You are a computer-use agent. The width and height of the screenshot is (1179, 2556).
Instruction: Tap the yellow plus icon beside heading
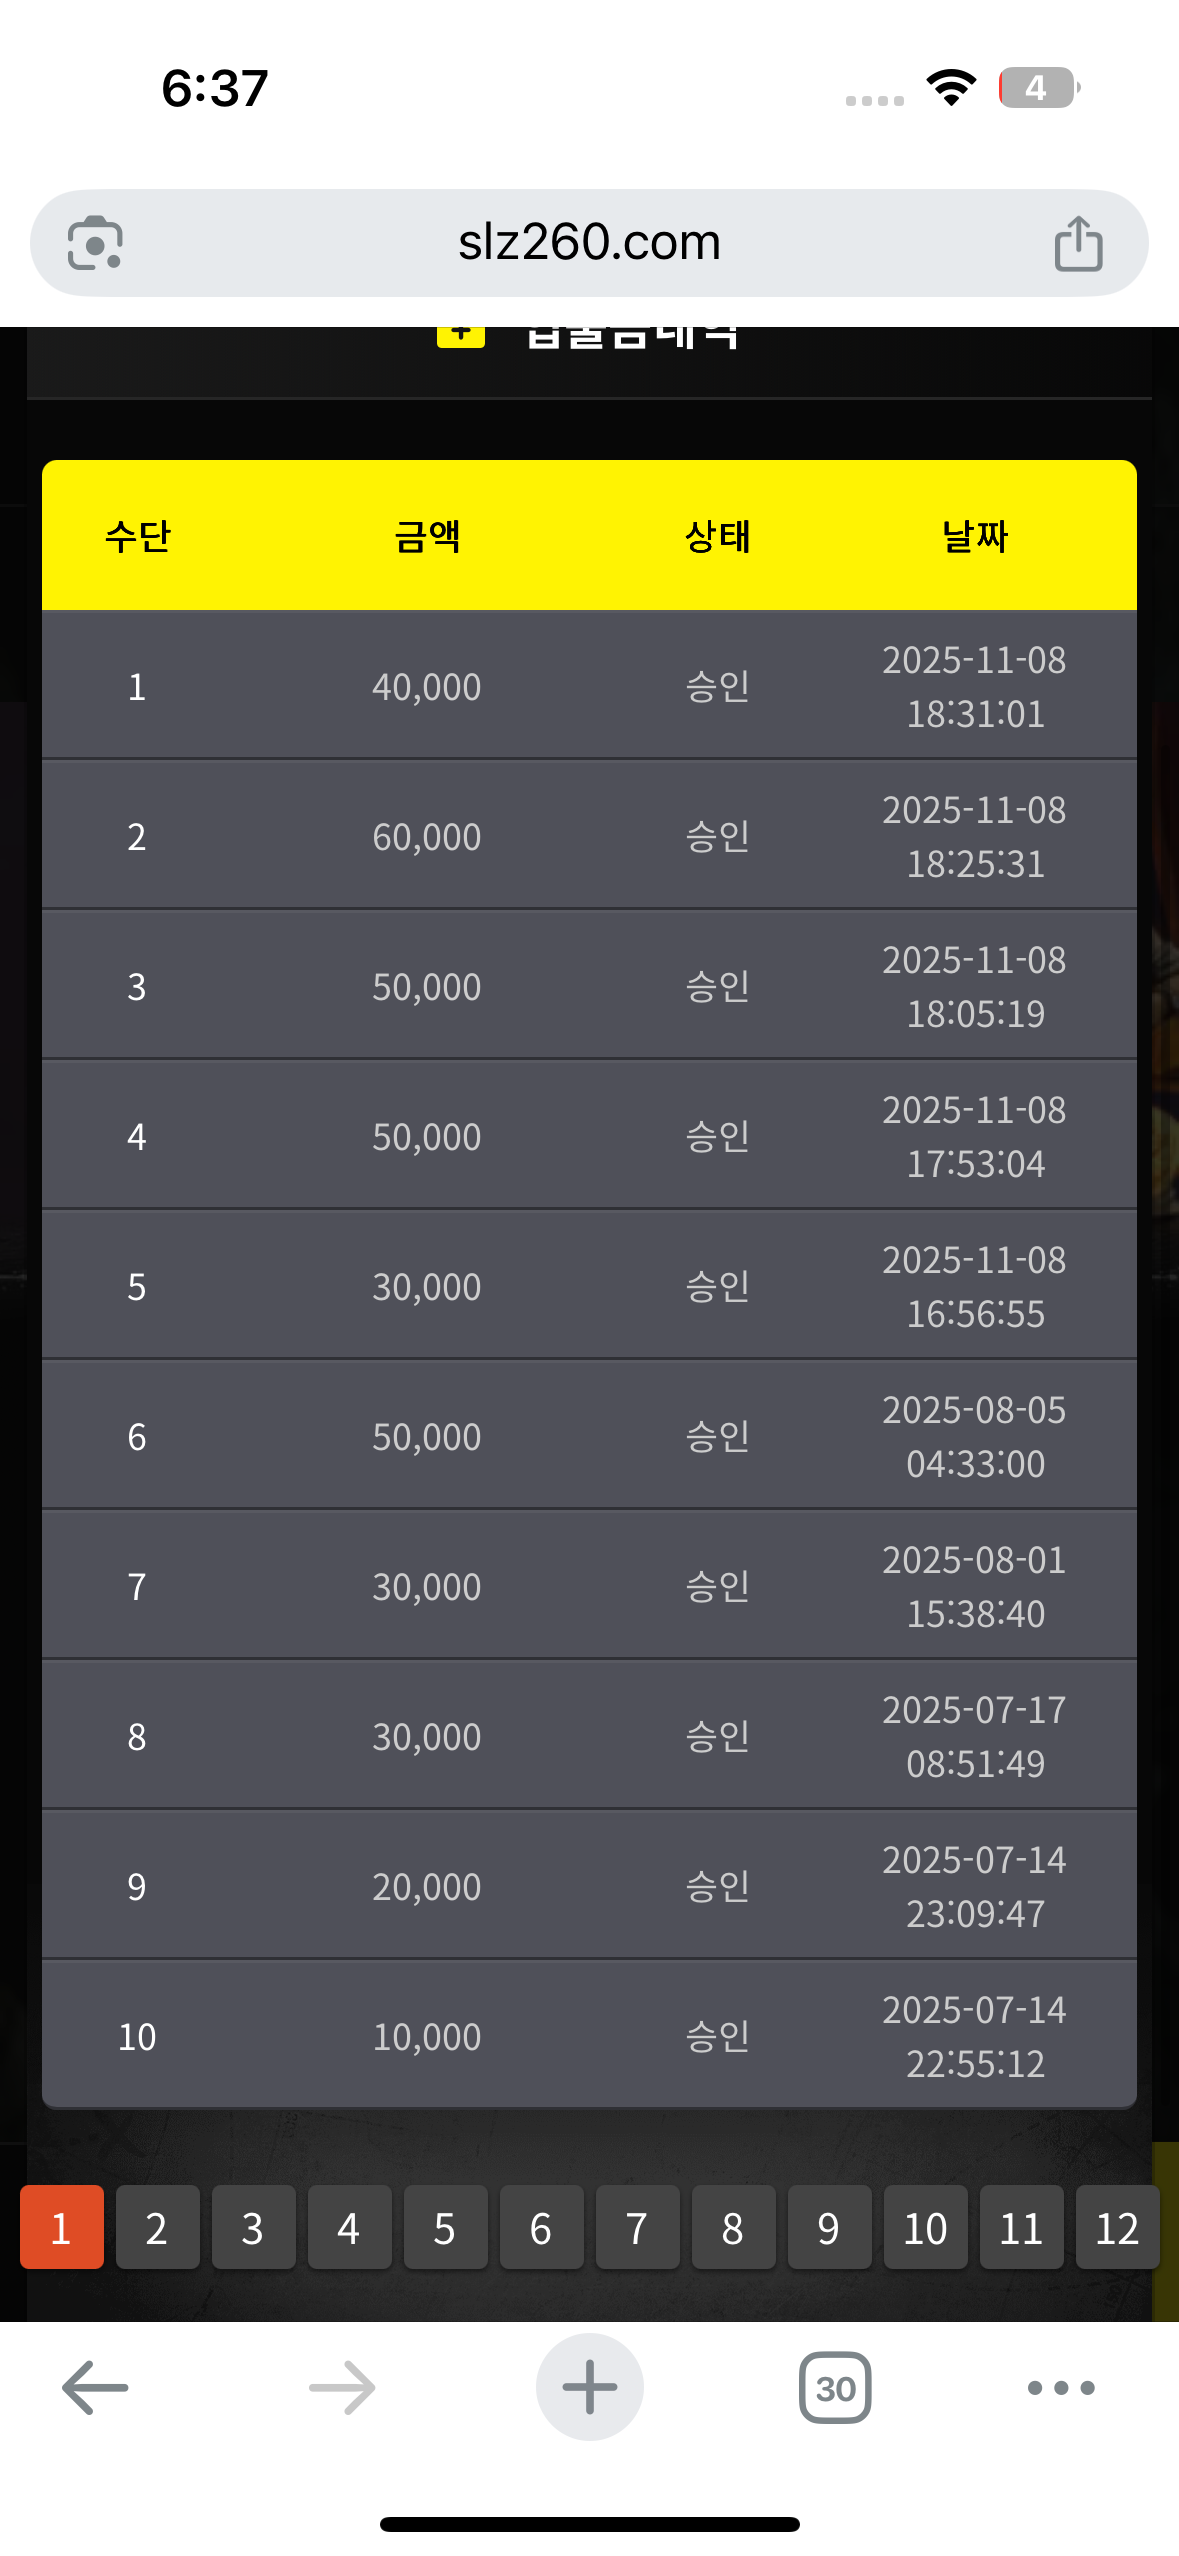(x=461, y=335)
